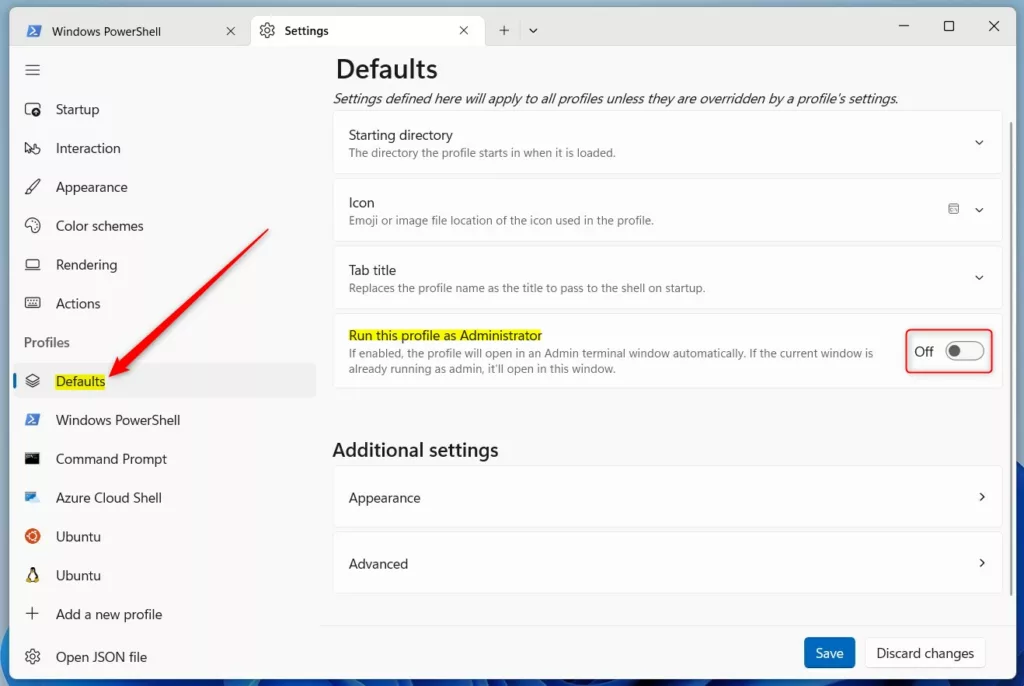Minimize the Terminal window
The width and height of the screenshot is (1024, 686).
(904, 26)
